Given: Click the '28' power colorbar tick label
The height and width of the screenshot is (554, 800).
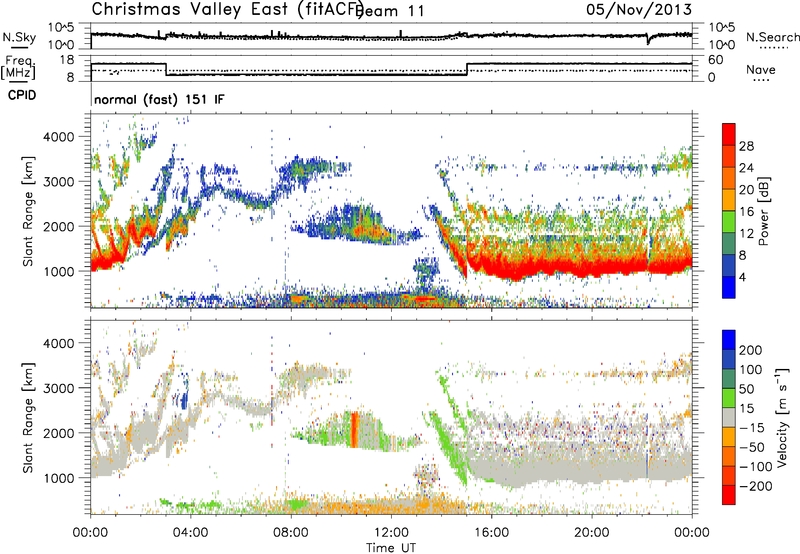Looking at the screenshot, I should (x=746, y=146).
